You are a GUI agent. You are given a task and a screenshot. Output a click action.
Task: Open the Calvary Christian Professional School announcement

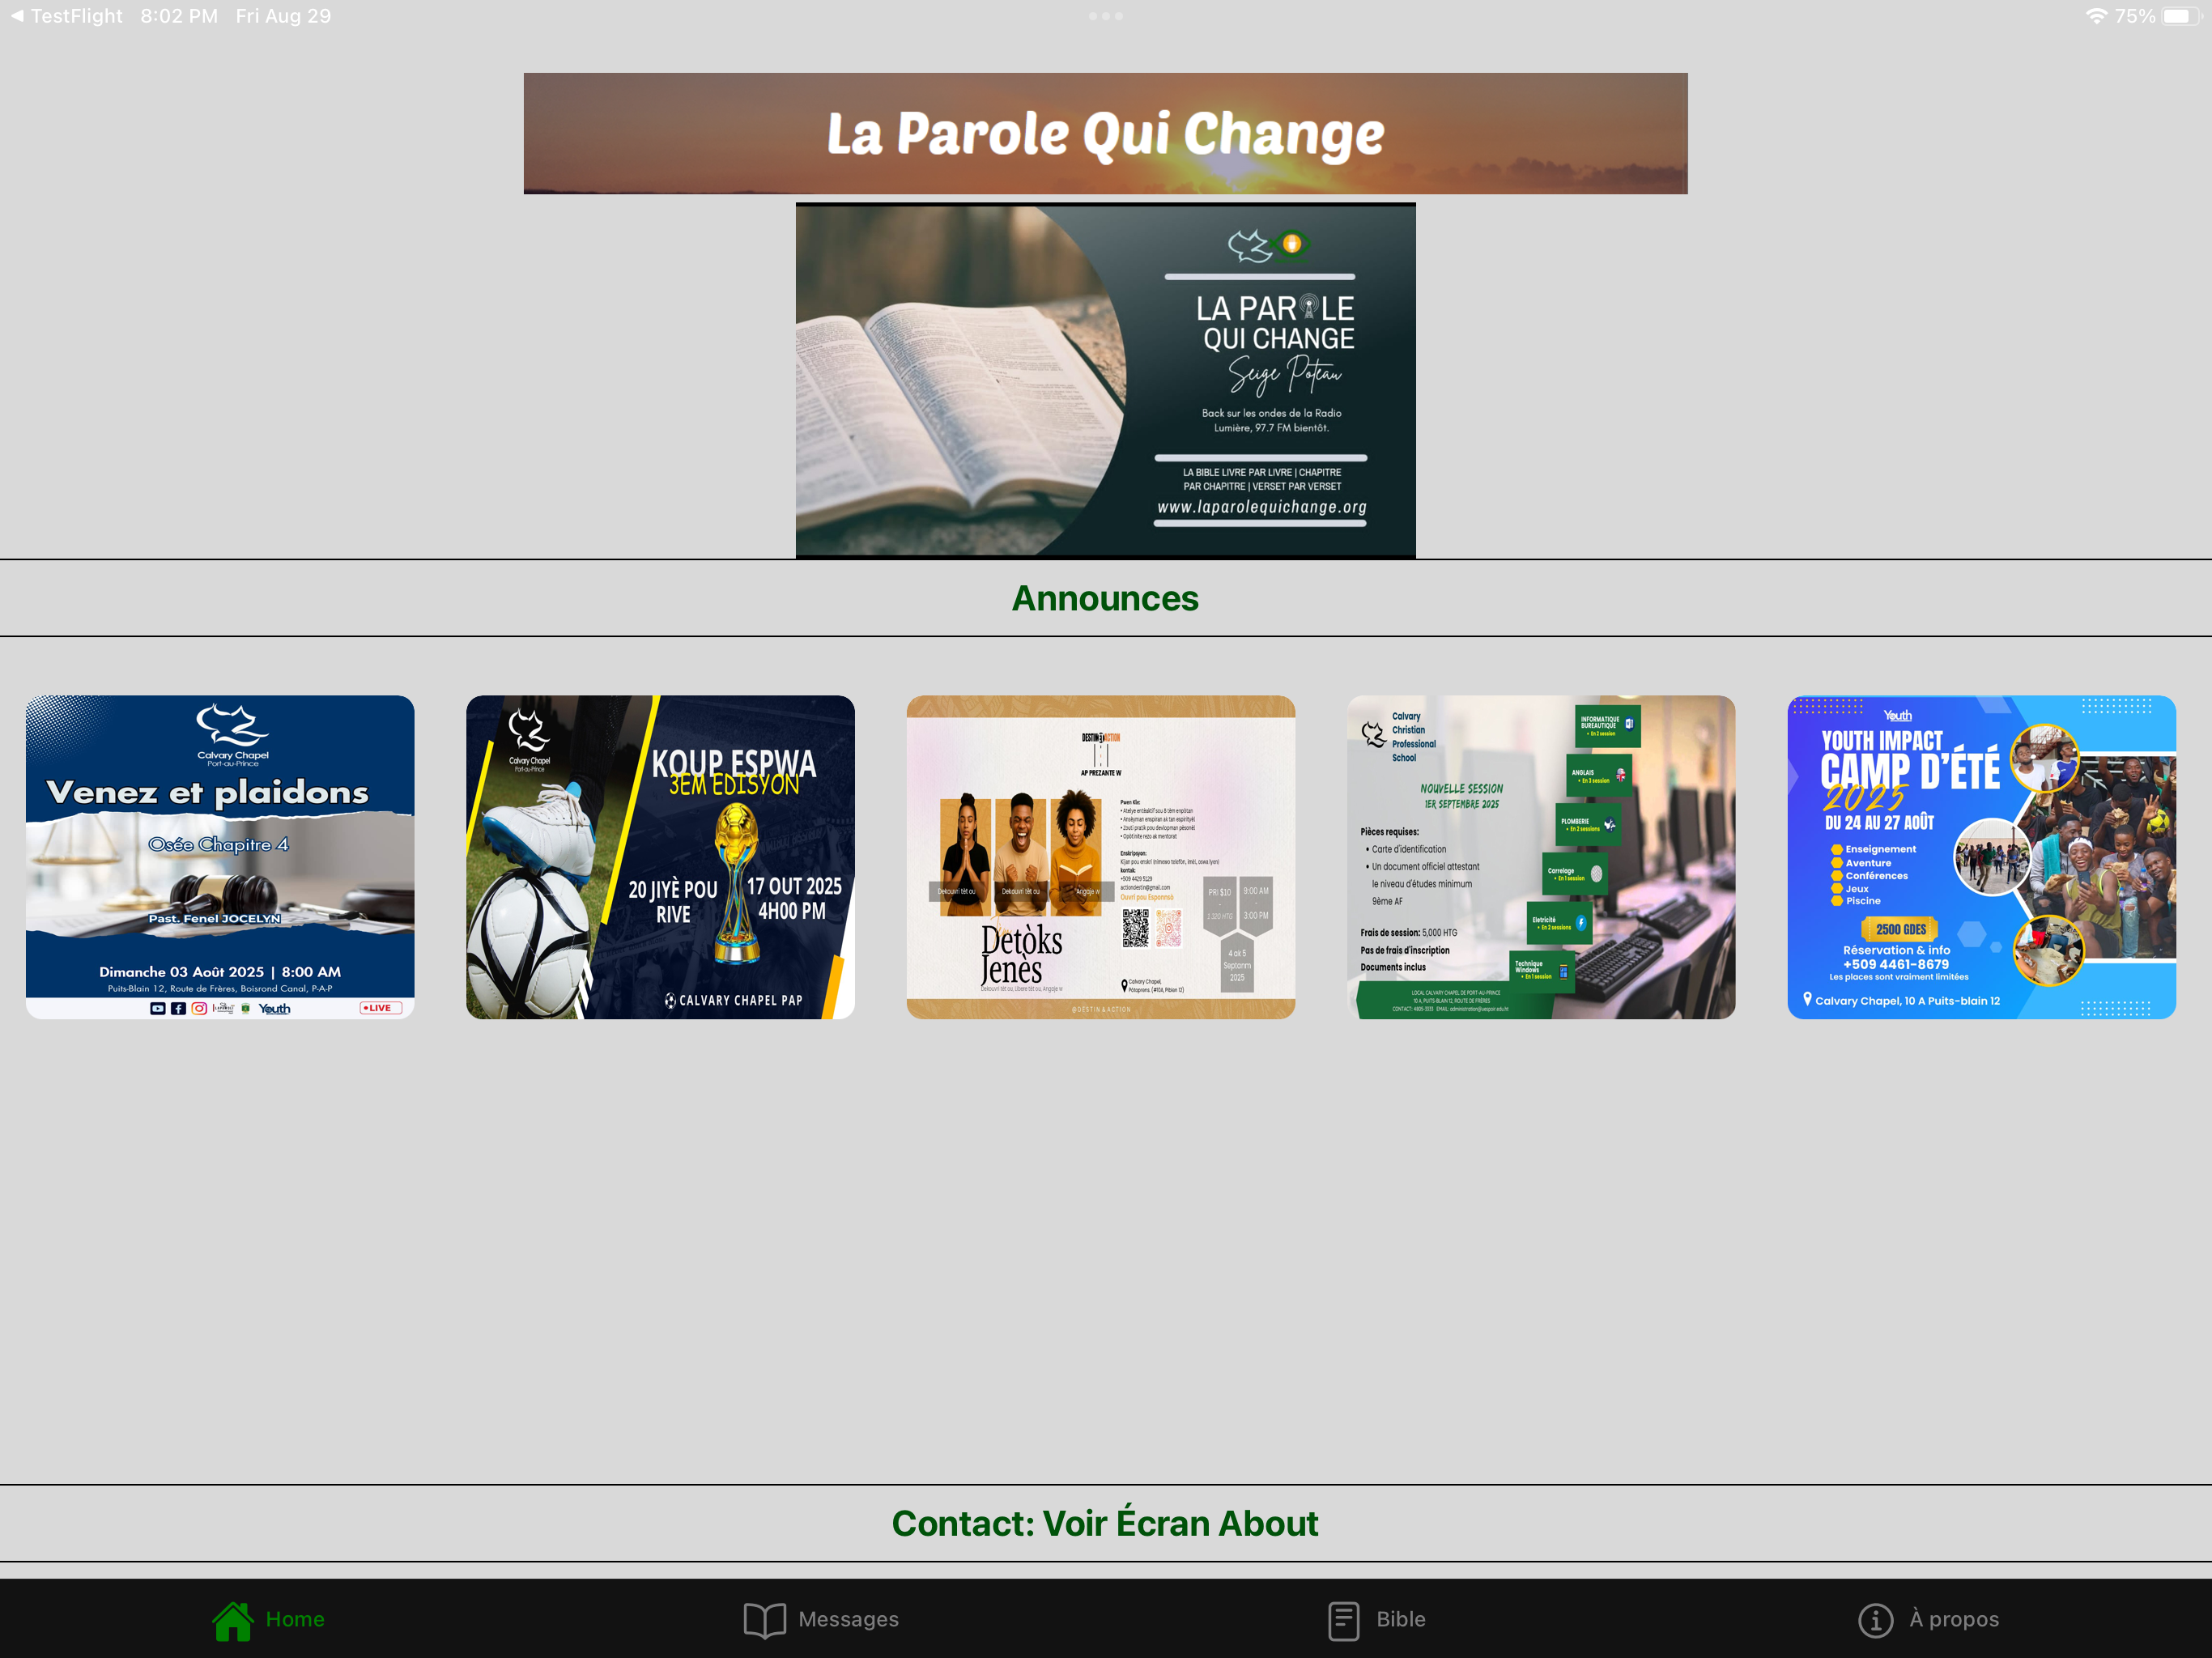click(1541, 857)
